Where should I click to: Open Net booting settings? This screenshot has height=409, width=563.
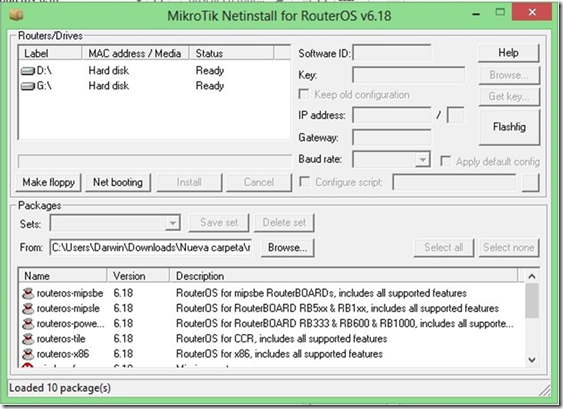(x=118, y=182)
